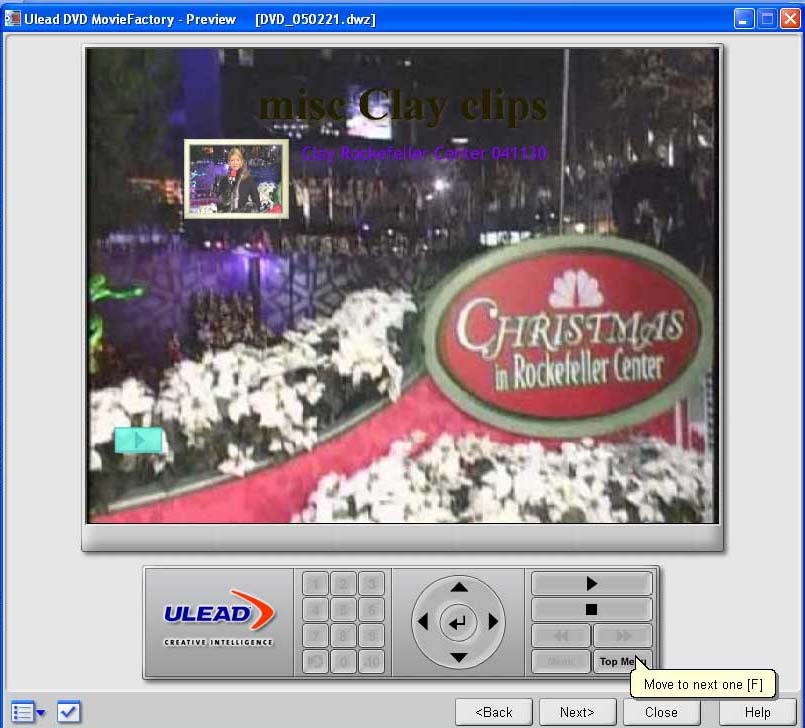
Task: Click number 7 on the remote keypad
Action: (315, 636)
